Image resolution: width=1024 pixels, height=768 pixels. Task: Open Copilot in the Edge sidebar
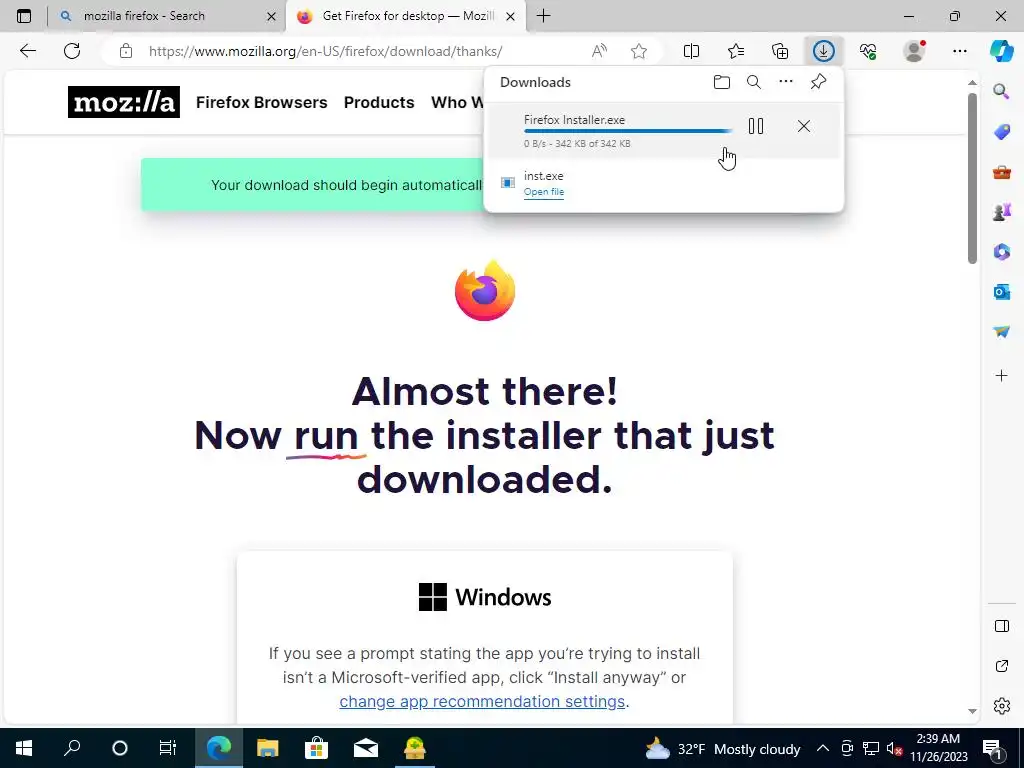[1001, 51]
